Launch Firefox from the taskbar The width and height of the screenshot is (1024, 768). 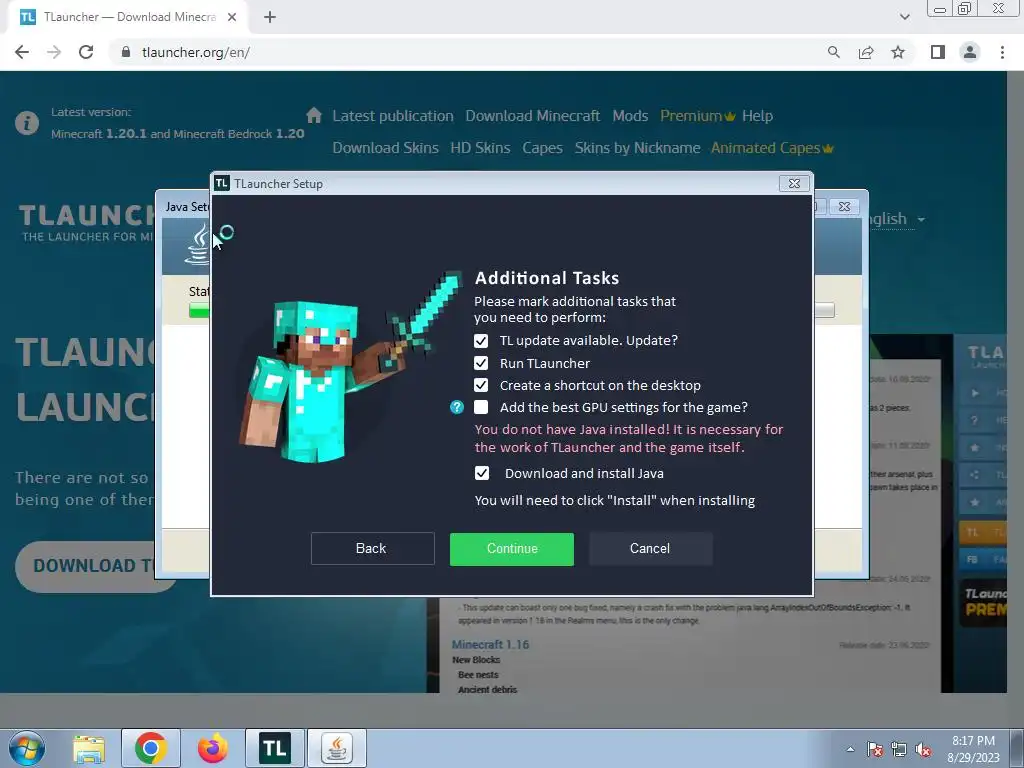(x=213, y=748)
